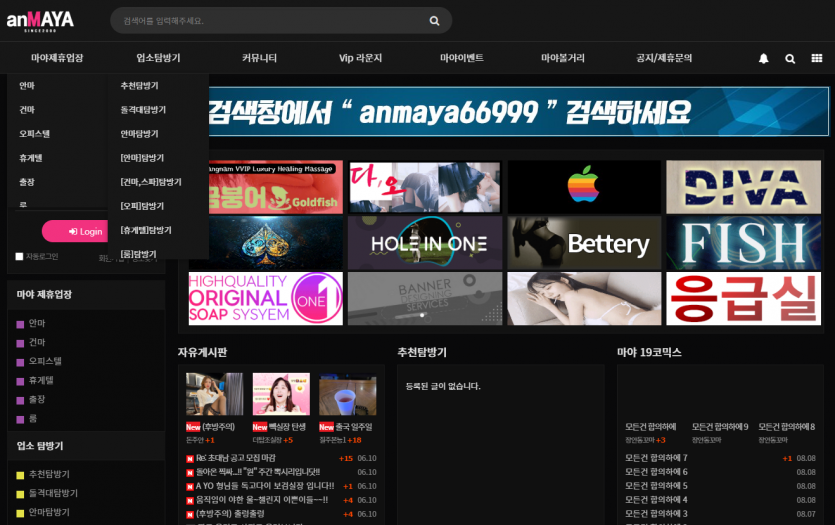Click the anMAYA site logo
Image resolution: width=835 pixels, height=525 pixels.
[40, 21]
